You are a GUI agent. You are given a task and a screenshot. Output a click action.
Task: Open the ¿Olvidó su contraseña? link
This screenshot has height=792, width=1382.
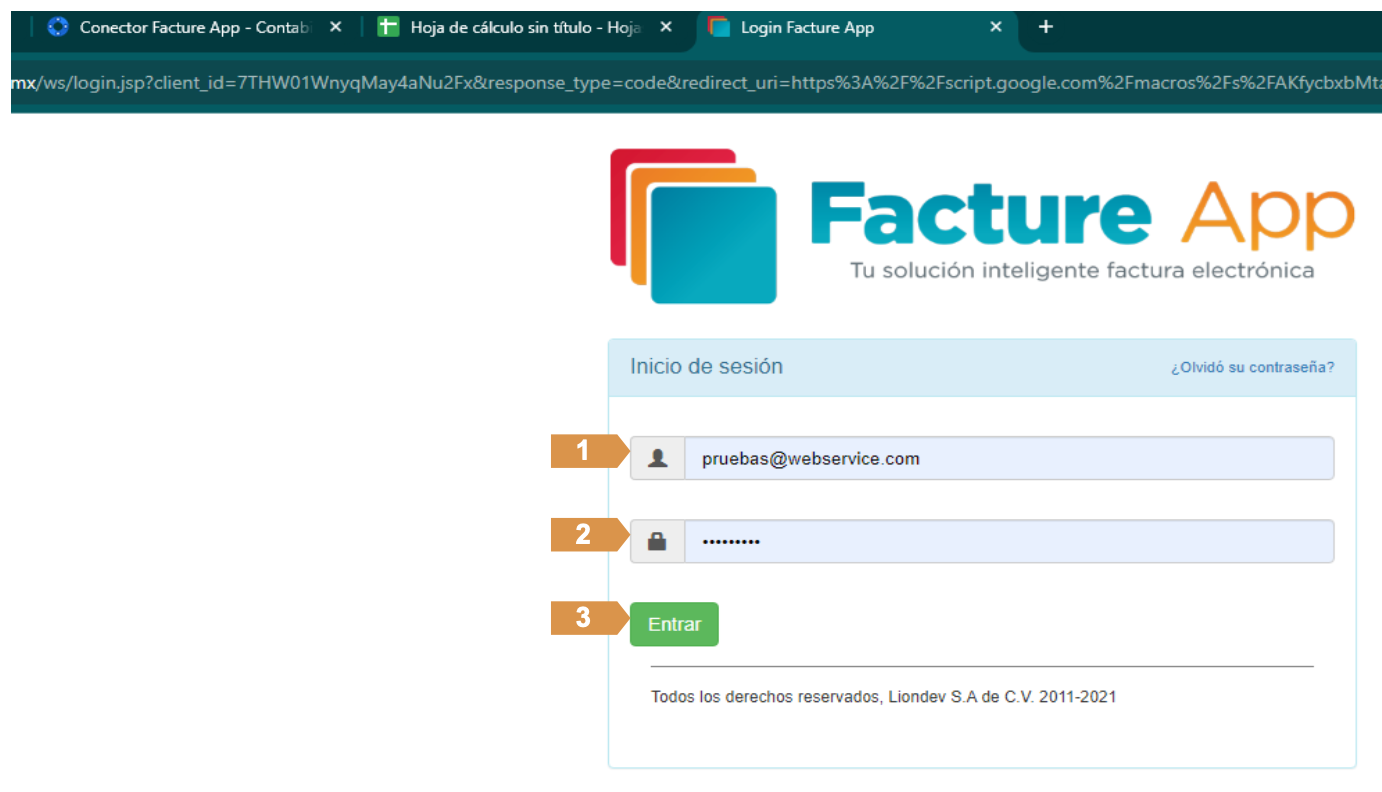coord(1252,367)
